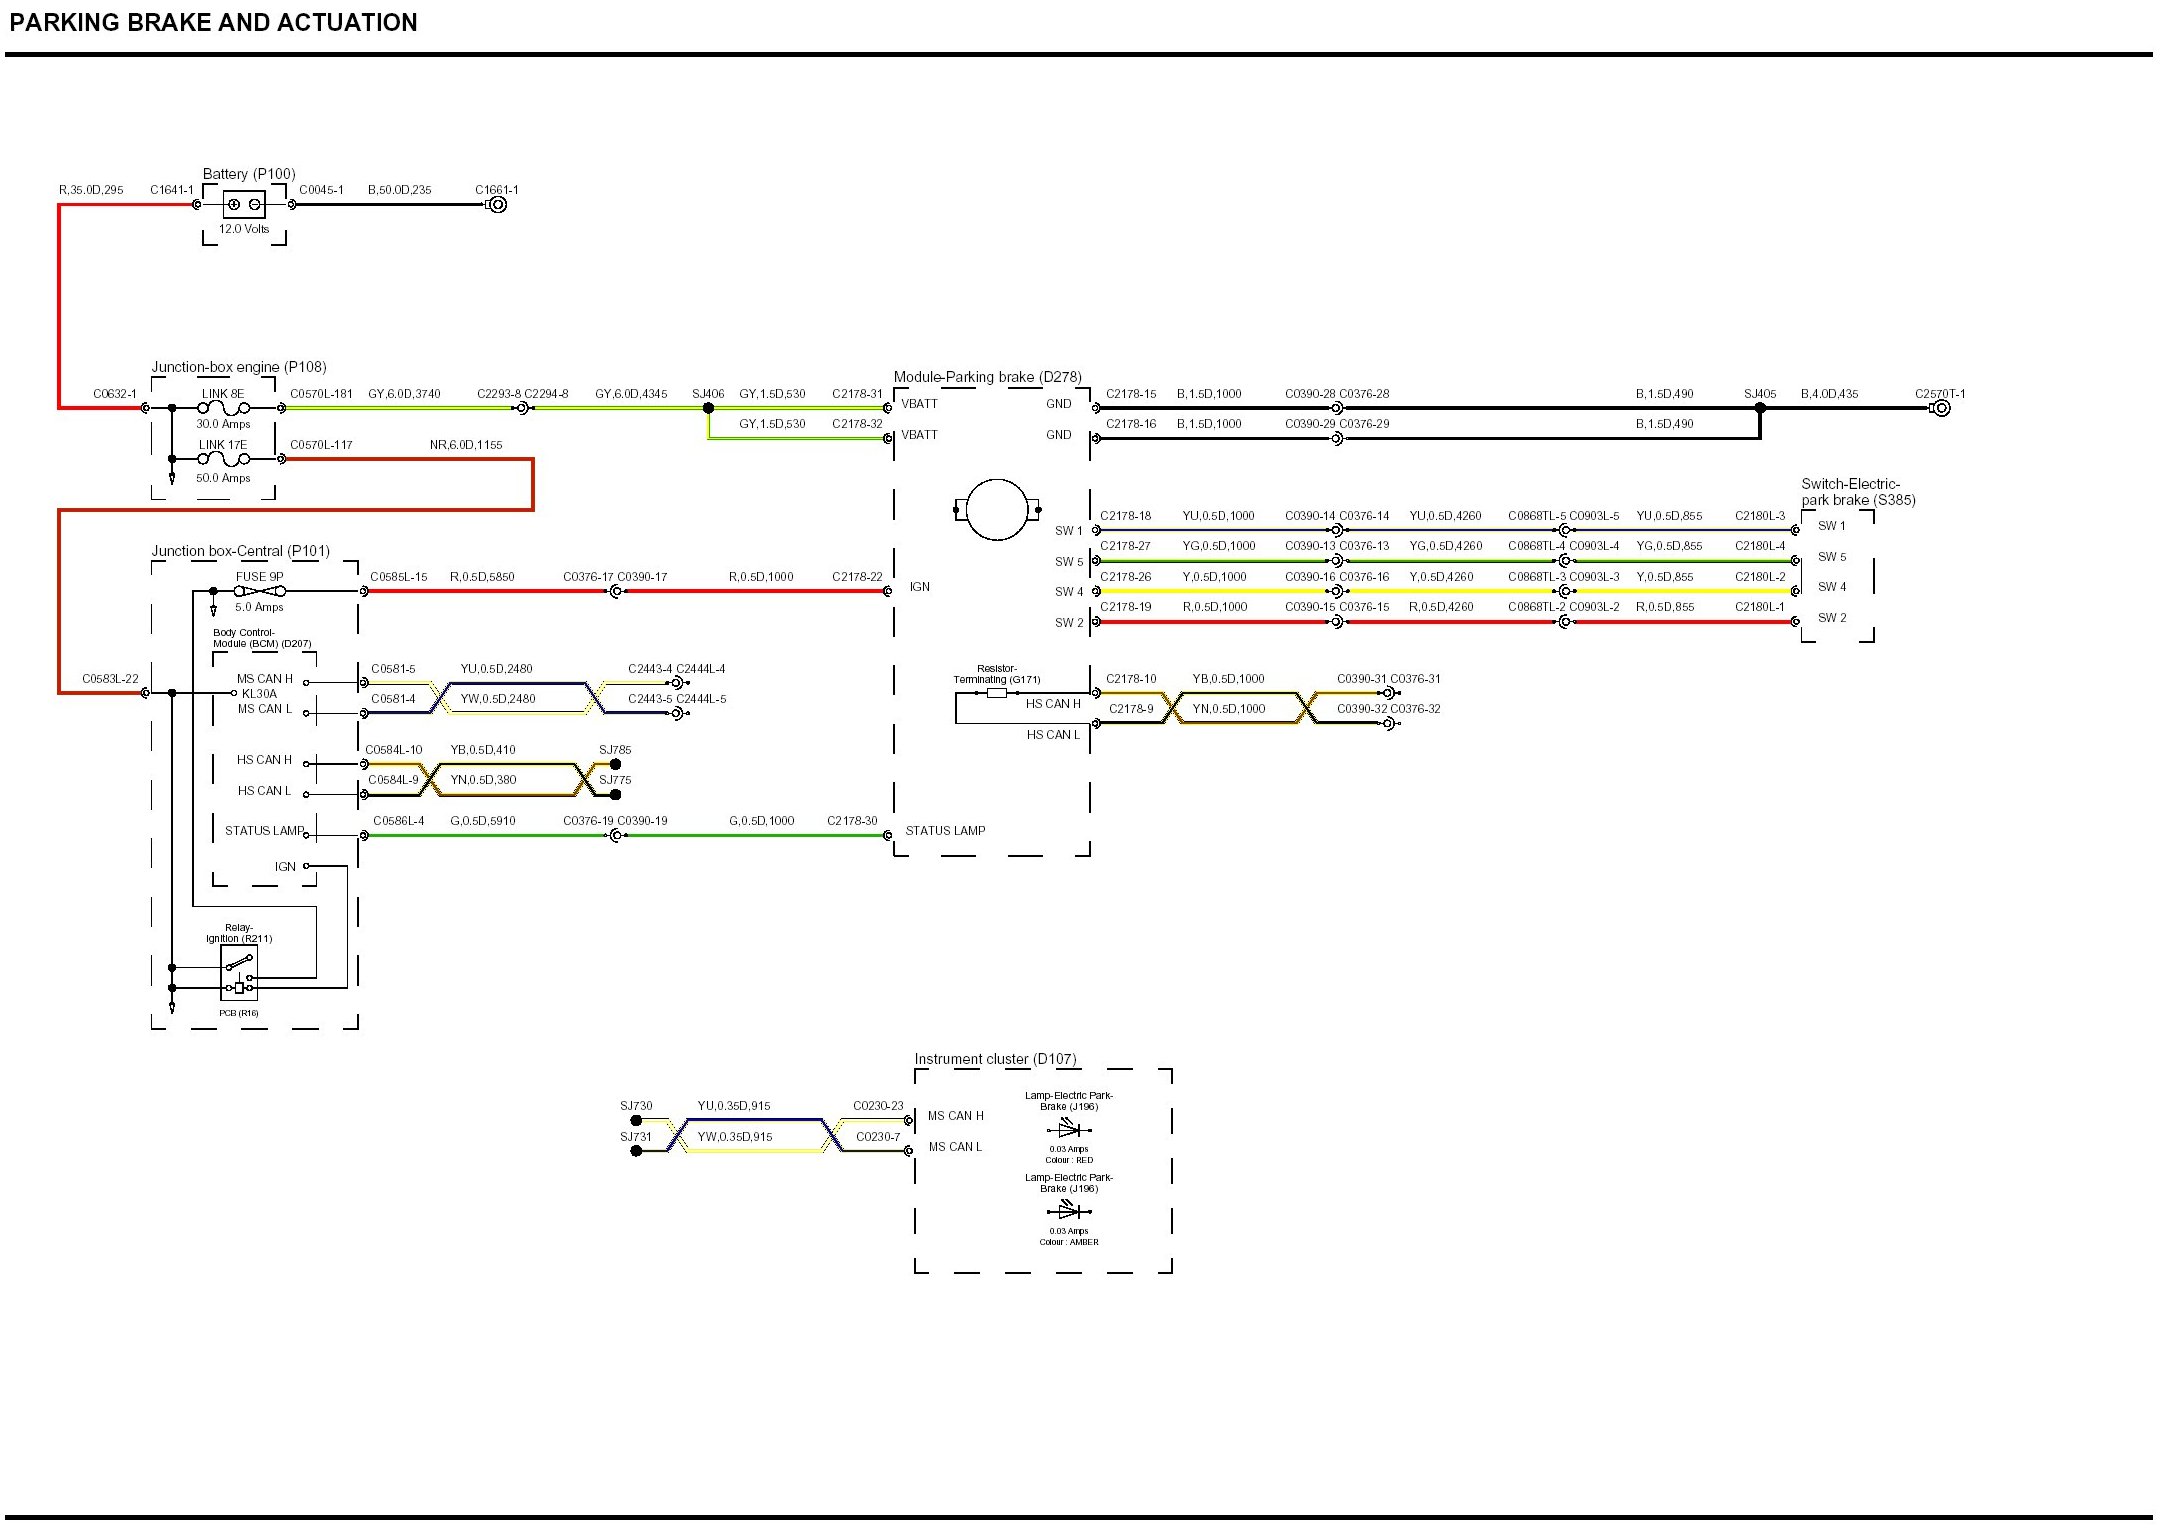Click the Terminating Resistor G171 symbol
Viewport: 2170px width, 1537px height.
coord(996,692)
